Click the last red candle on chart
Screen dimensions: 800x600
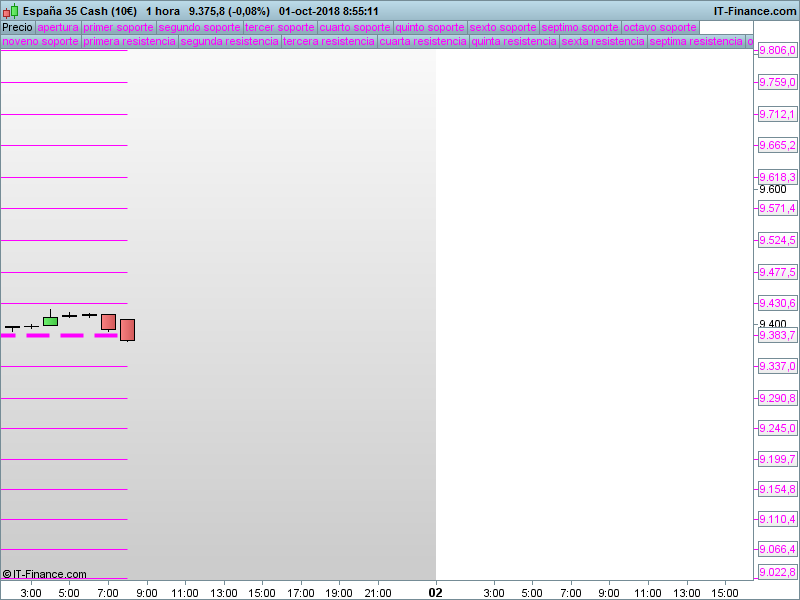(128, 330)
